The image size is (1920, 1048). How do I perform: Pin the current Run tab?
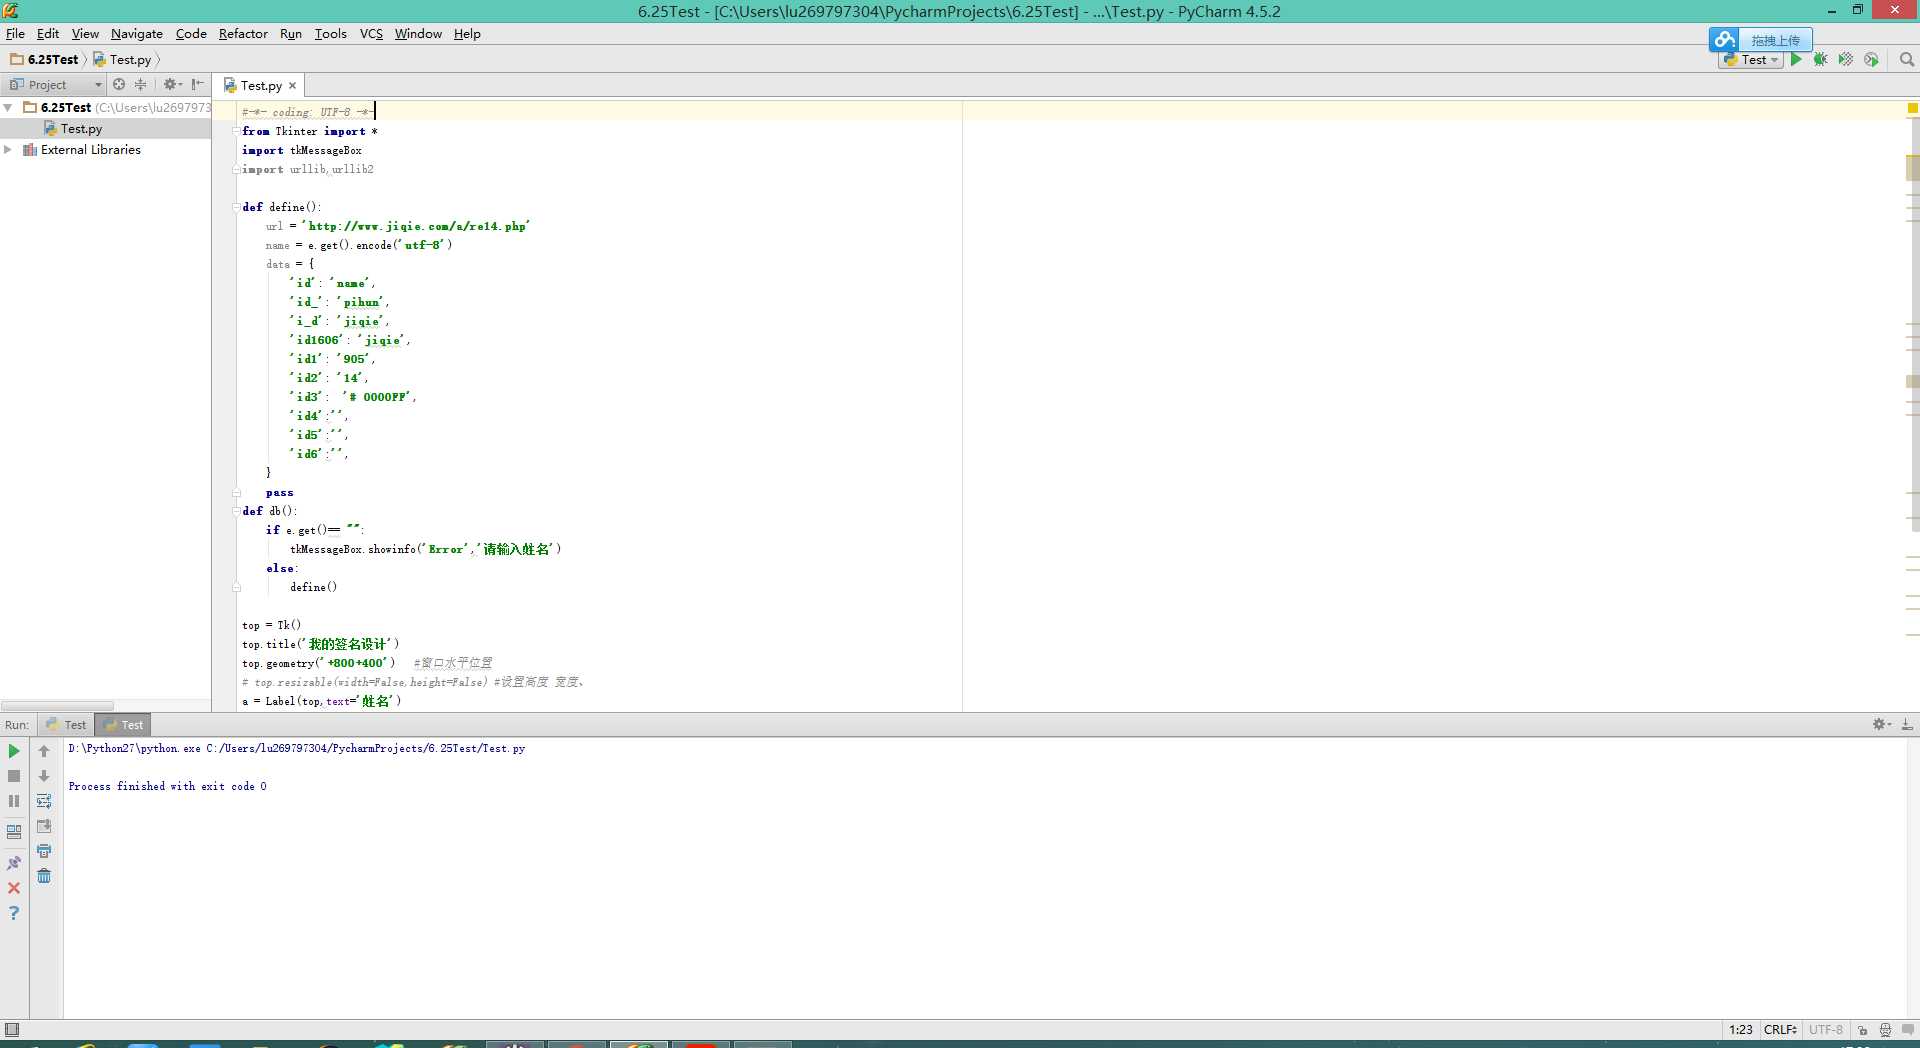(14, 863)
